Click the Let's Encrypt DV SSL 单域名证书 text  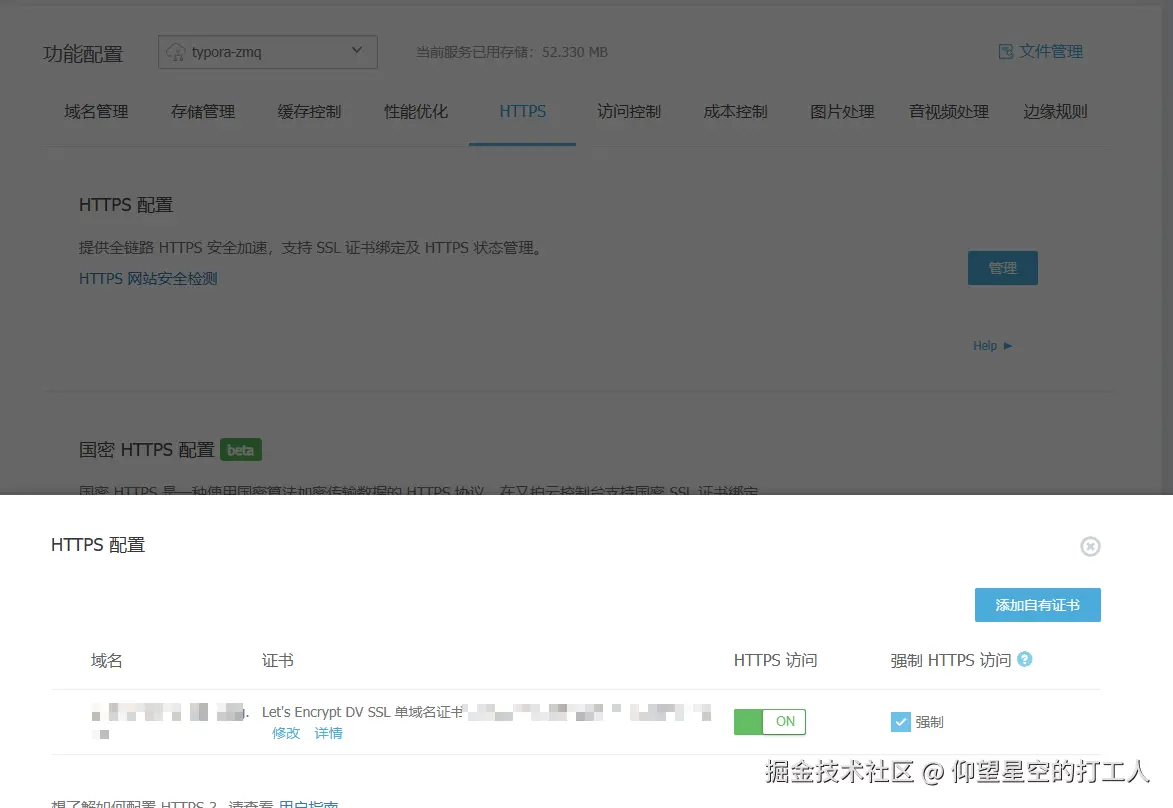click(362, 712)
